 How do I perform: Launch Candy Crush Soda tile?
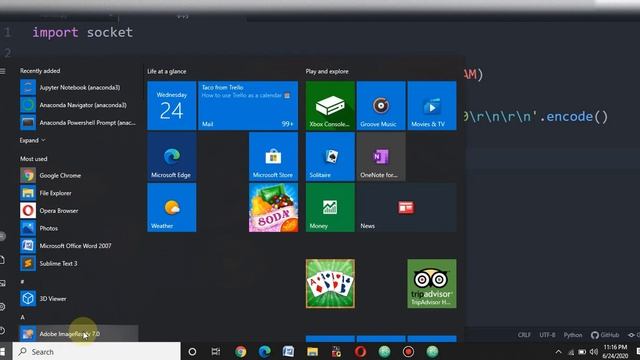click(x=273, y=207)
